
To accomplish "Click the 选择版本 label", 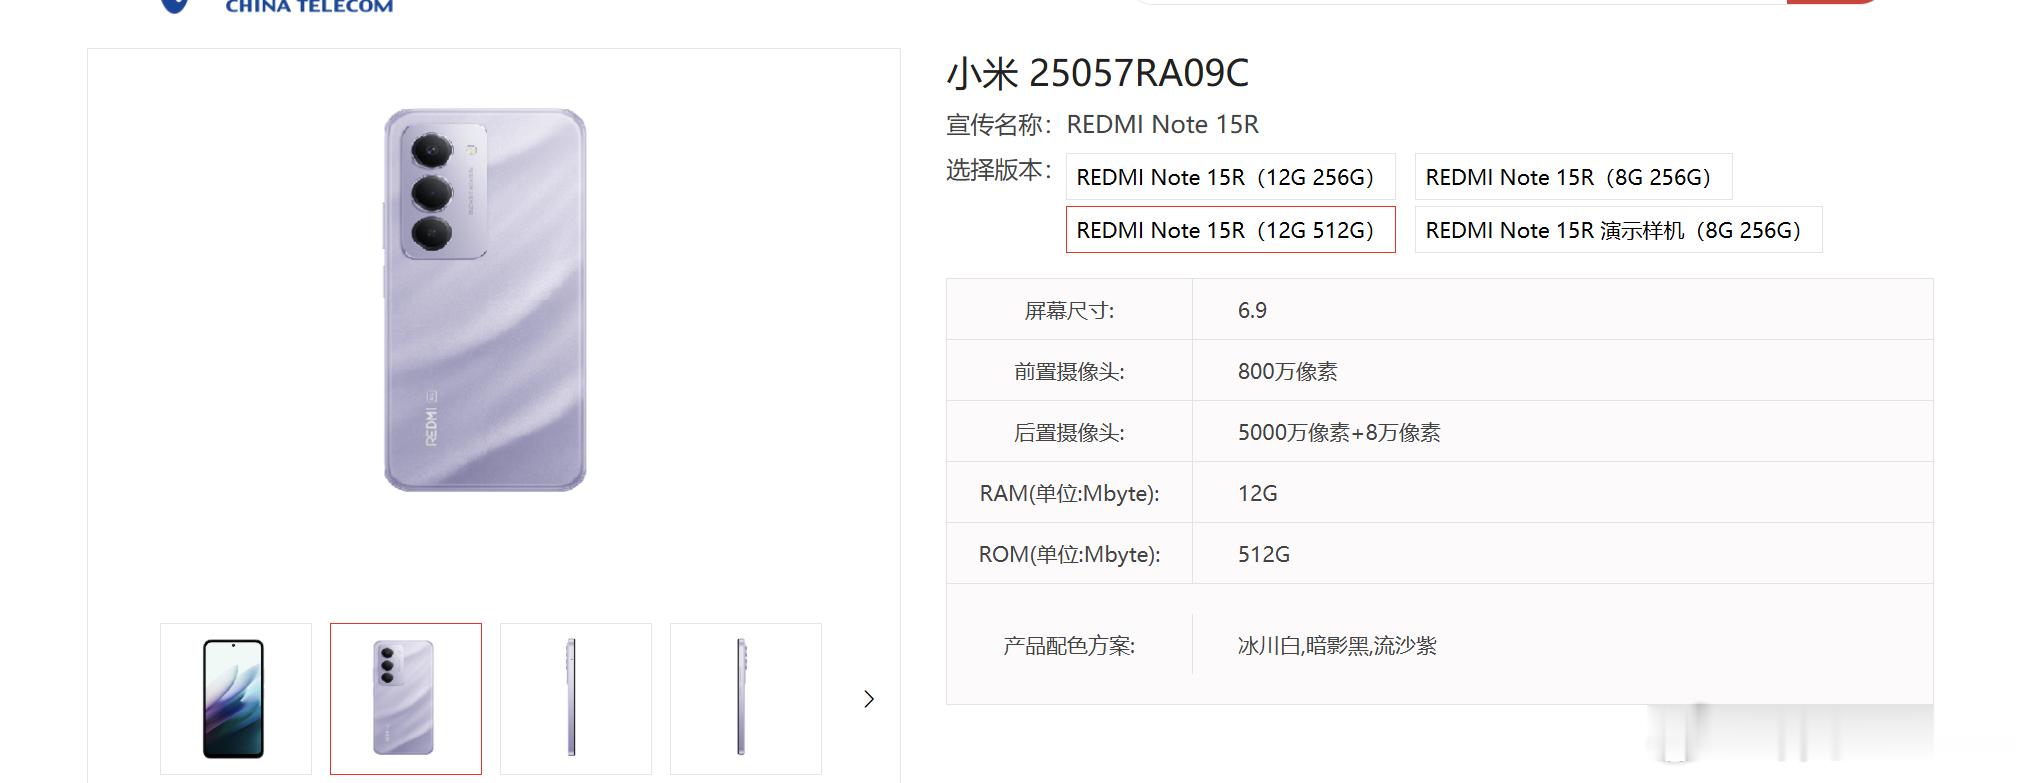I will [999, 170].
